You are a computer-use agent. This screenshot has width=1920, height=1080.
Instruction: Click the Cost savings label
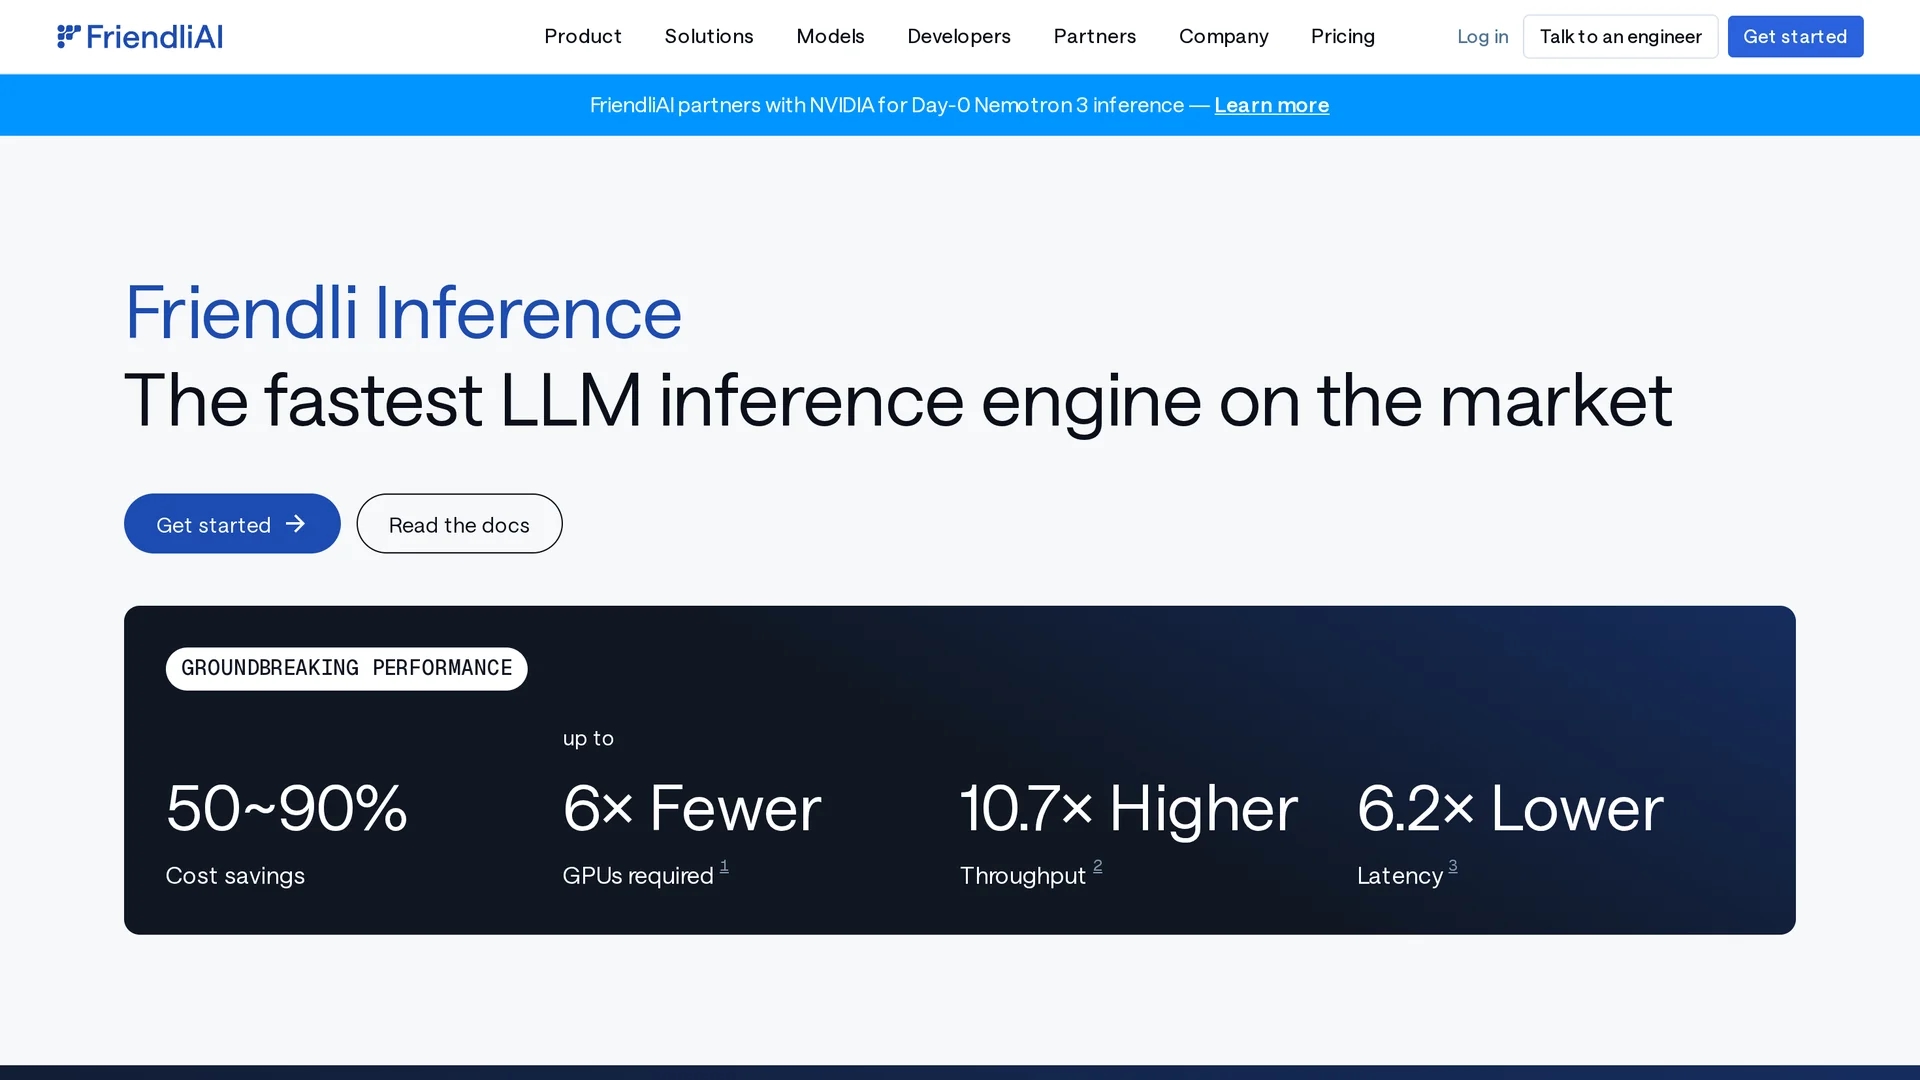pyautogui.click(x=235, y=876)
